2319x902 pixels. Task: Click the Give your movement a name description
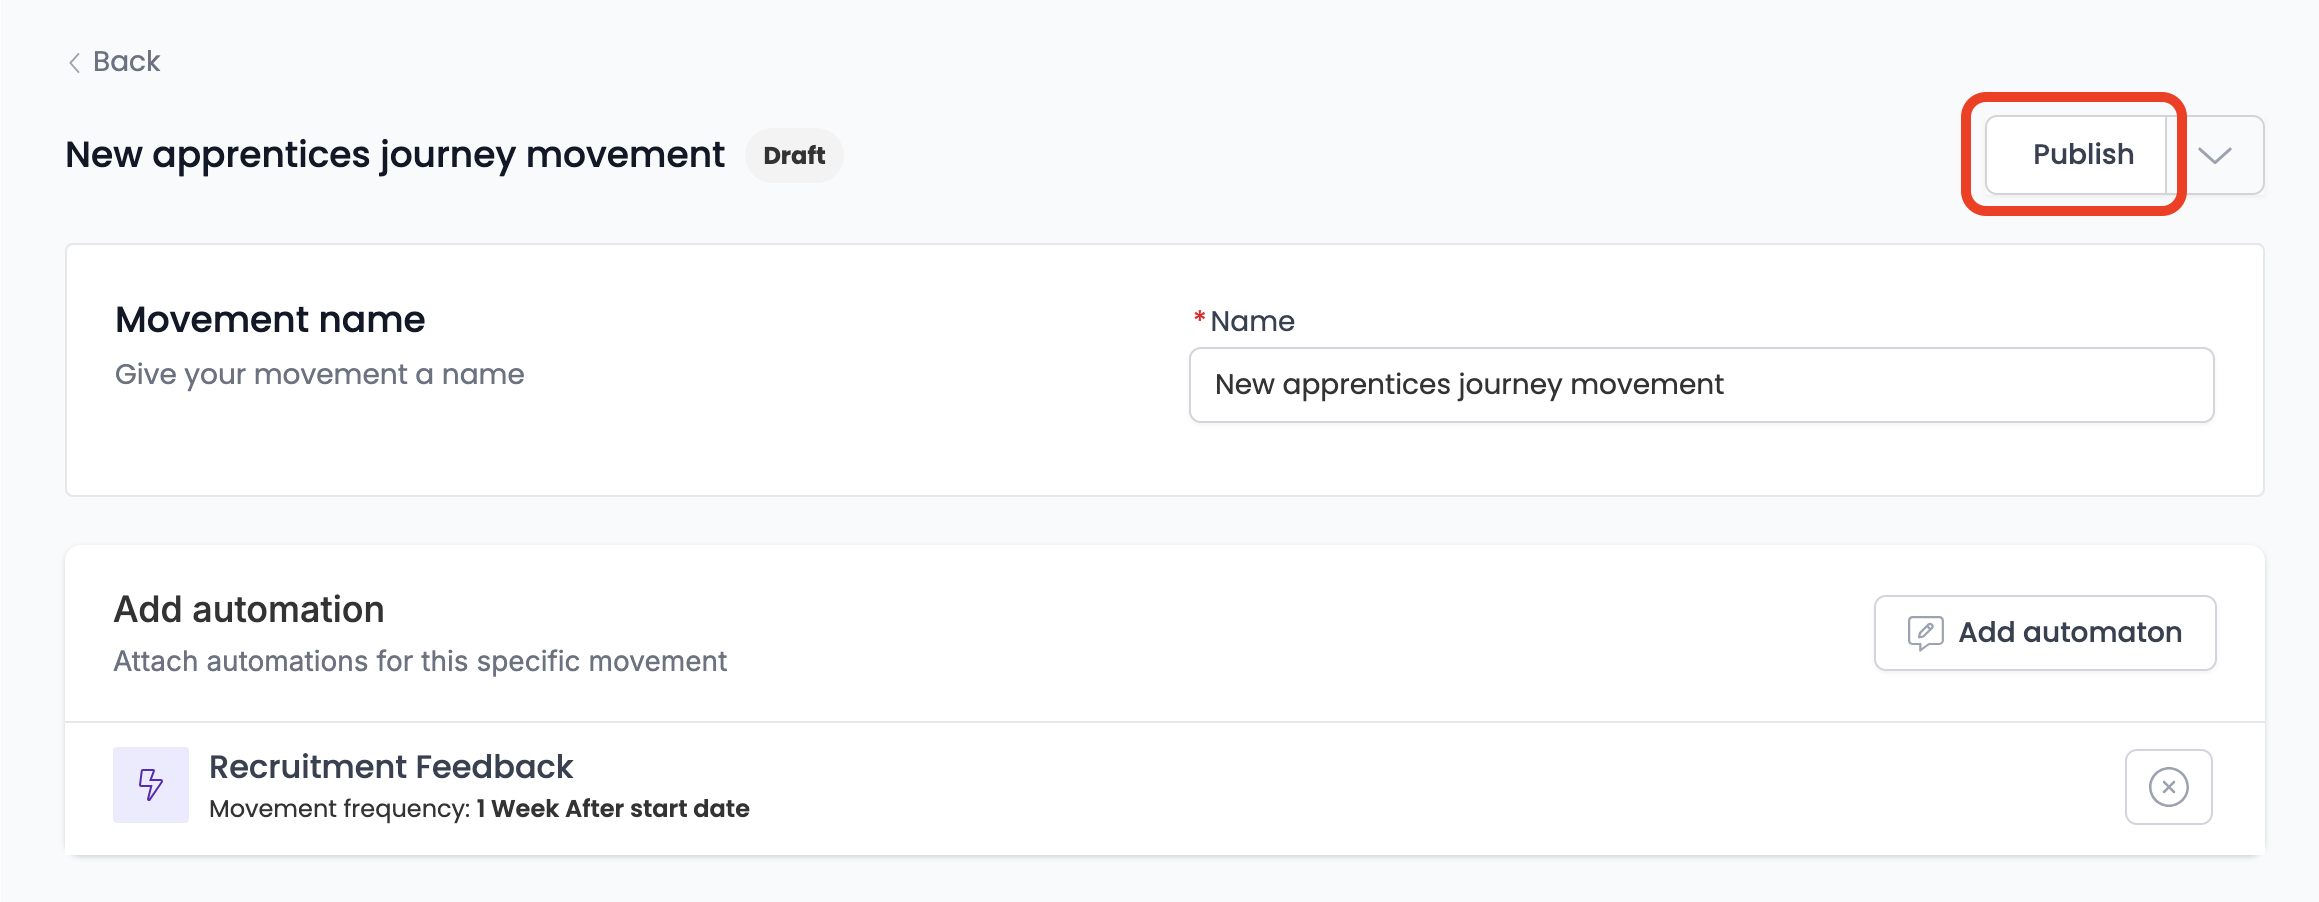click(319, 374)
